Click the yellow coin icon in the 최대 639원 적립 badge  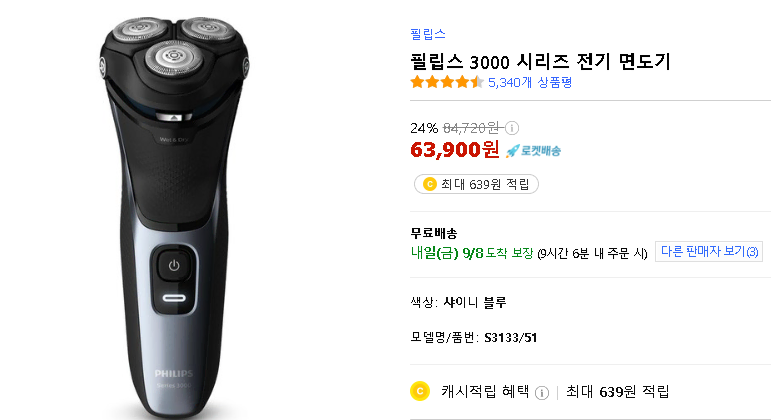(x=430, y=184)
